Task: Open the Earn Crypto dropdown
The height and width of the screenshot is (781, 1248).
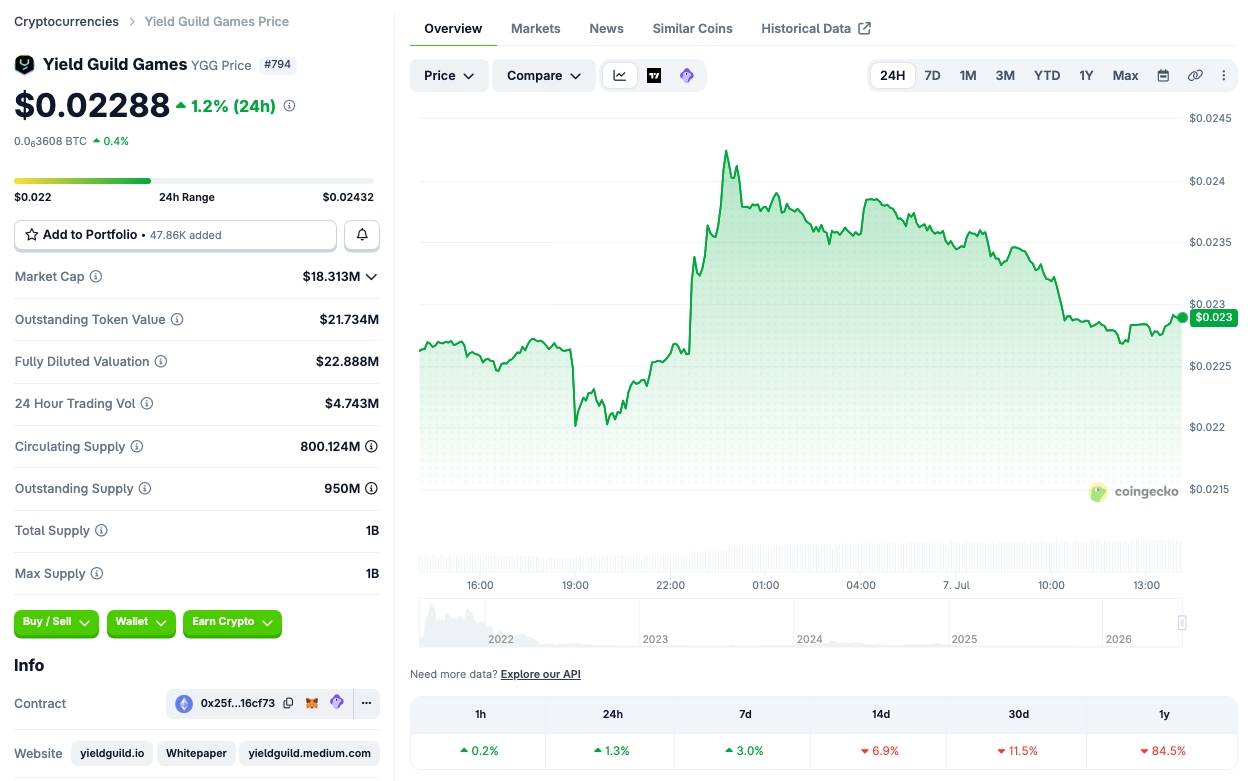Action: 232,622
